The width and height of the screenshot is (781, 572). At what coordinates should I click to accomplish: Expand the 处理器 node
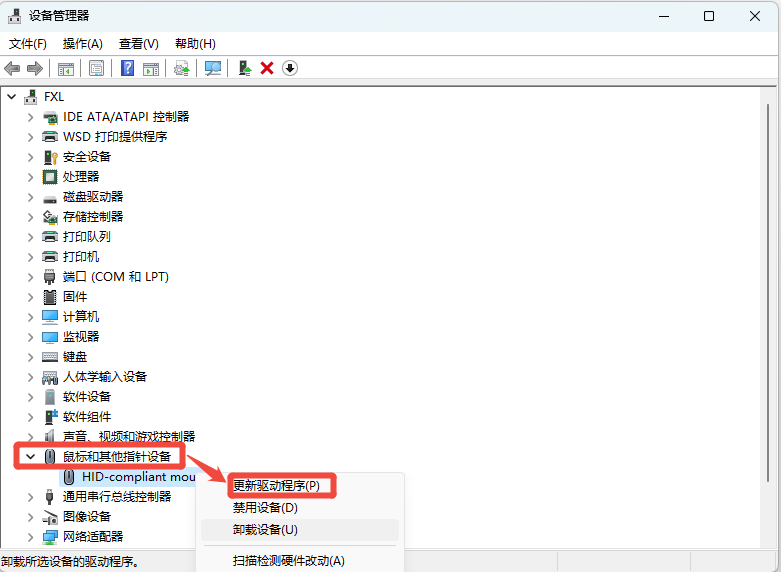coord(30,177)
